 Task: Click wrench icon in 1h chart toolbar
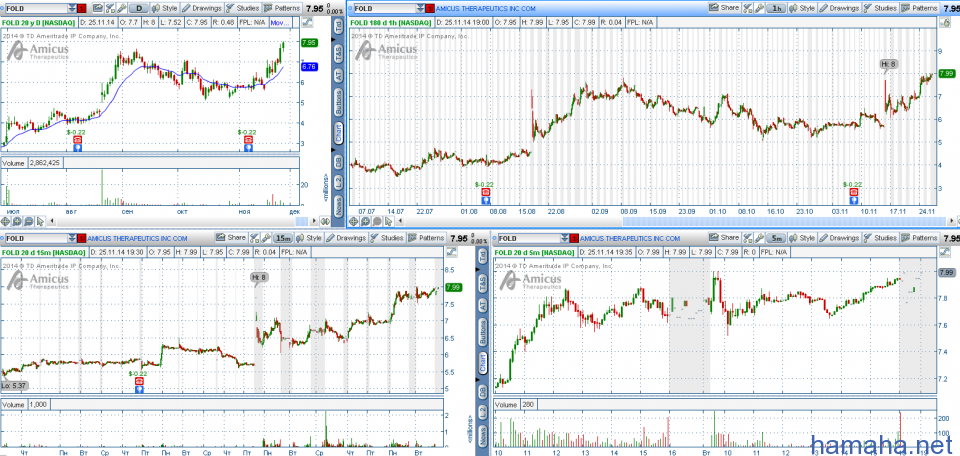tap(760, 8)
